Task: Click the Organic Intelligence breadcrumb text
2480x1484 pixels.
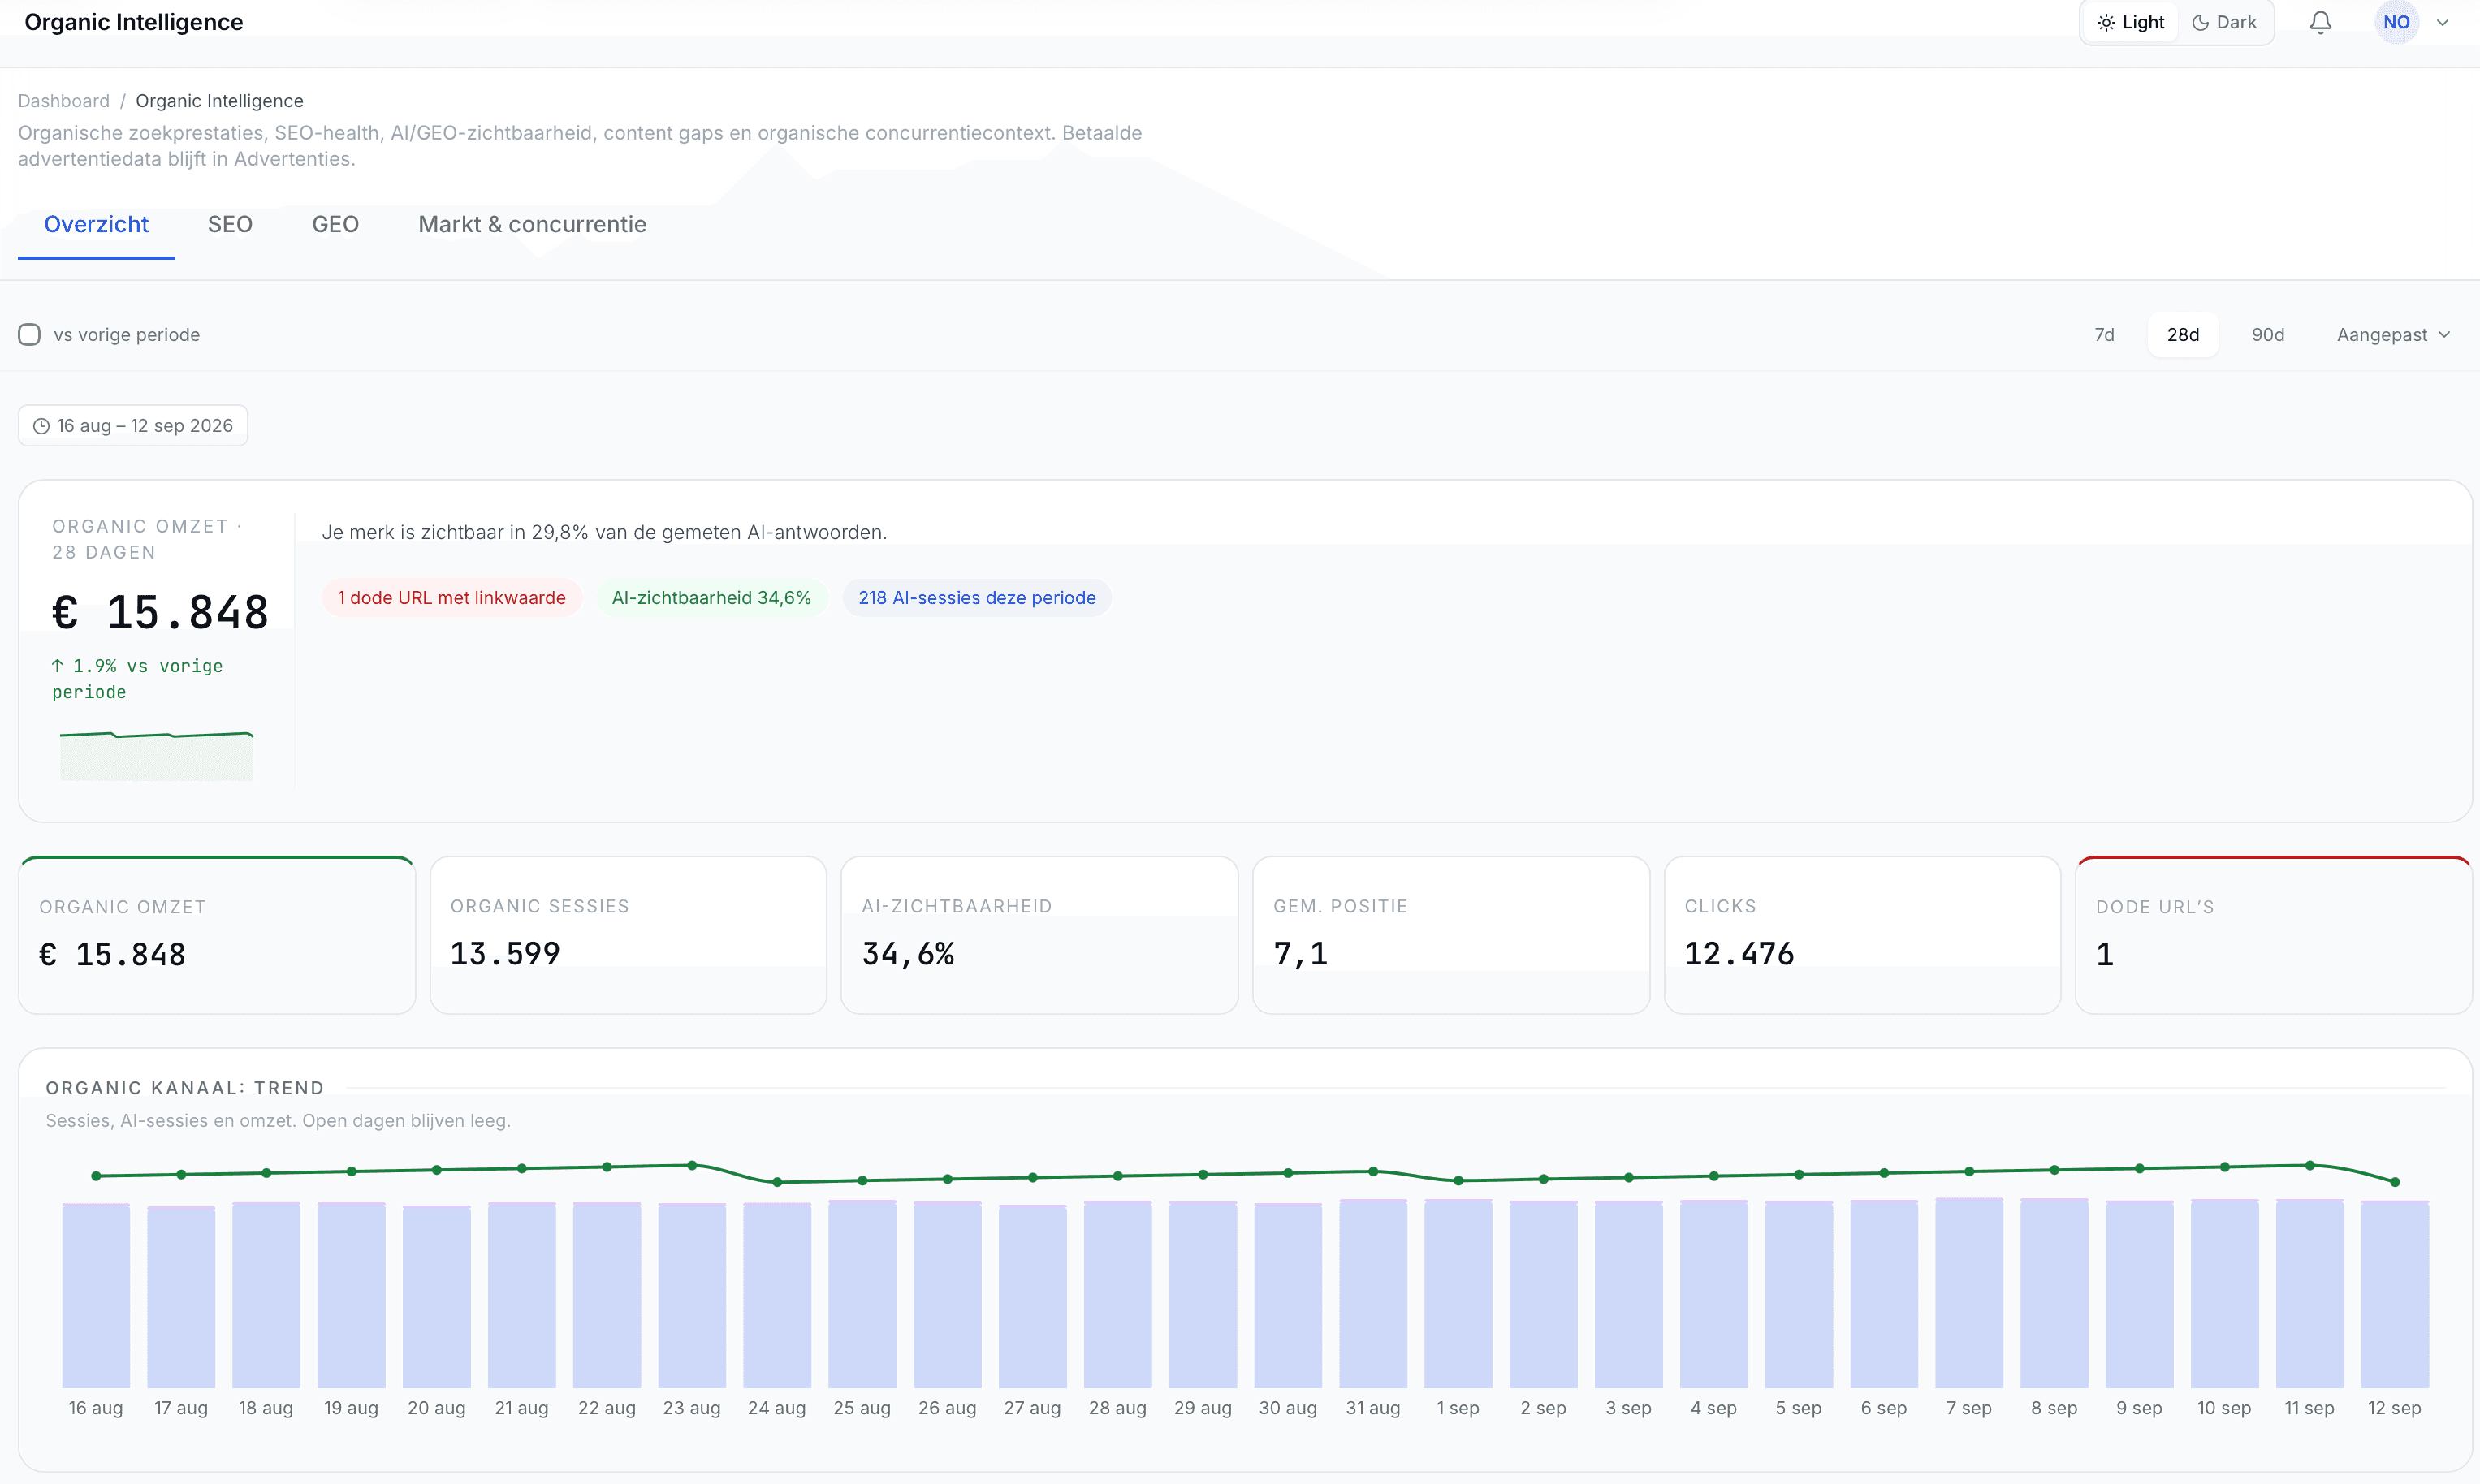Action: point(219,101)
